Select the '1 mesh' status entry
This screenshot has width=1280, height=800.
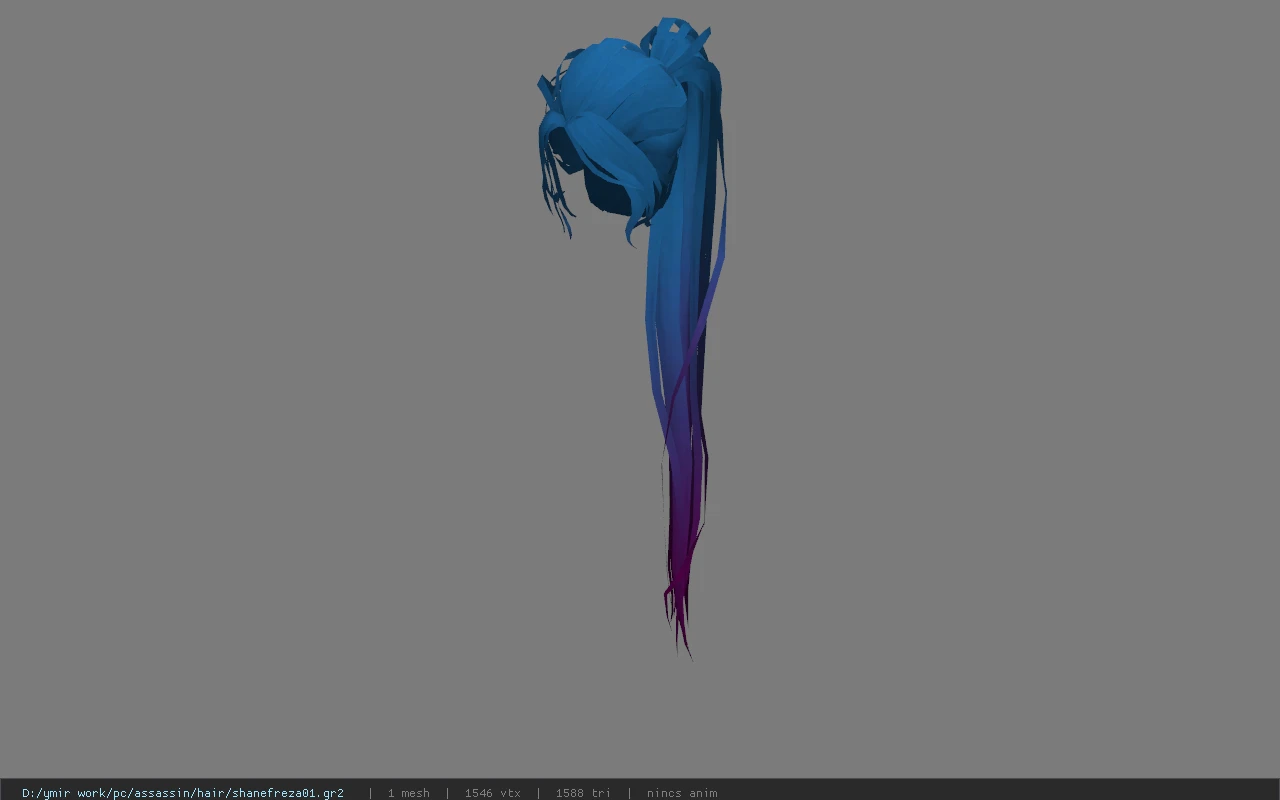[409, 793]
